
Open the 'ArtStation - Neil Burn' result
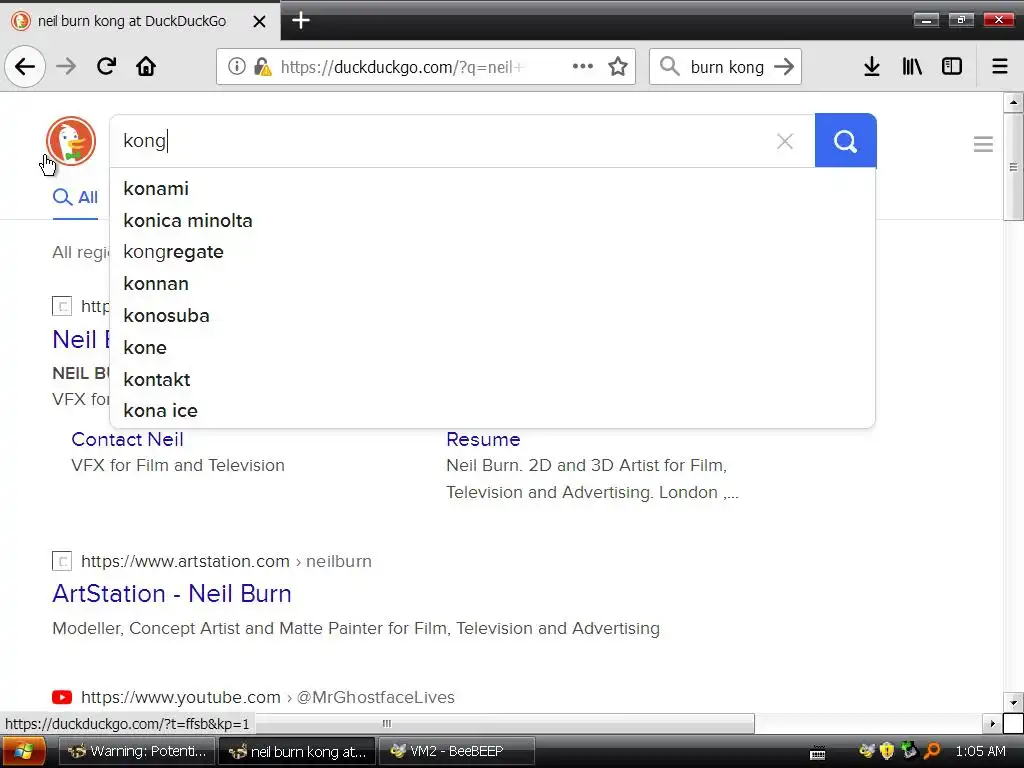click(x=172, y=594)
